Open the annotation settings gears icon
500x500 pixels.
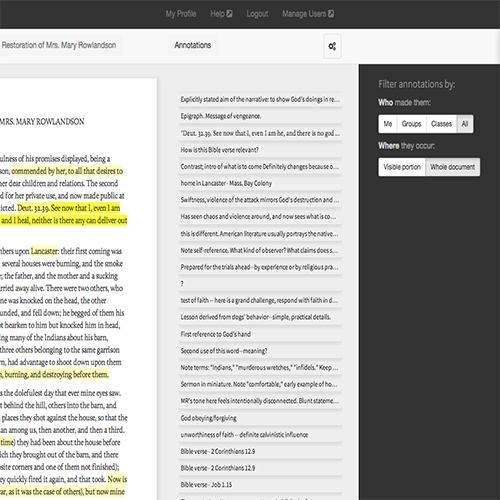[x=332, y=46]
